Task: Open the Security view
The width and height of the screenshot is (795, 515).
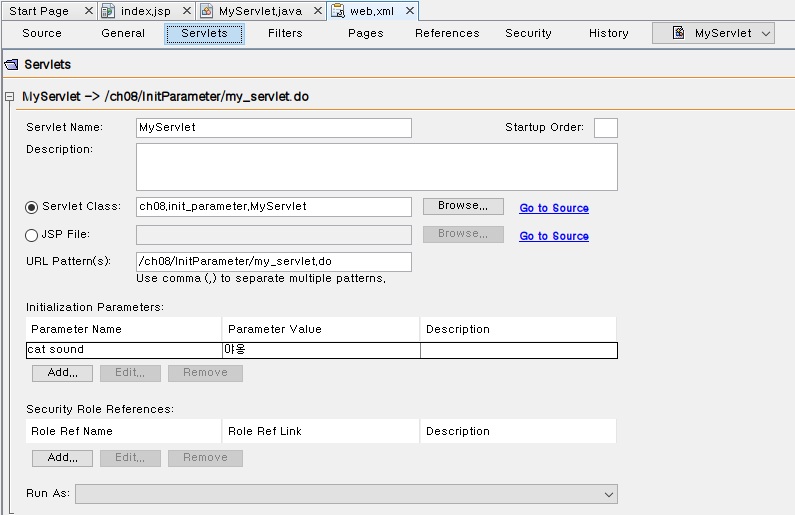Action: click(528, 33)
